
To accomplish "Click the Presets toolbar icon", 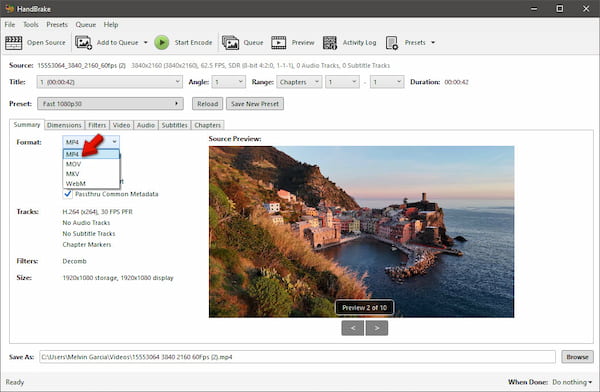I will pyautogui.click(x=392, y=42).
